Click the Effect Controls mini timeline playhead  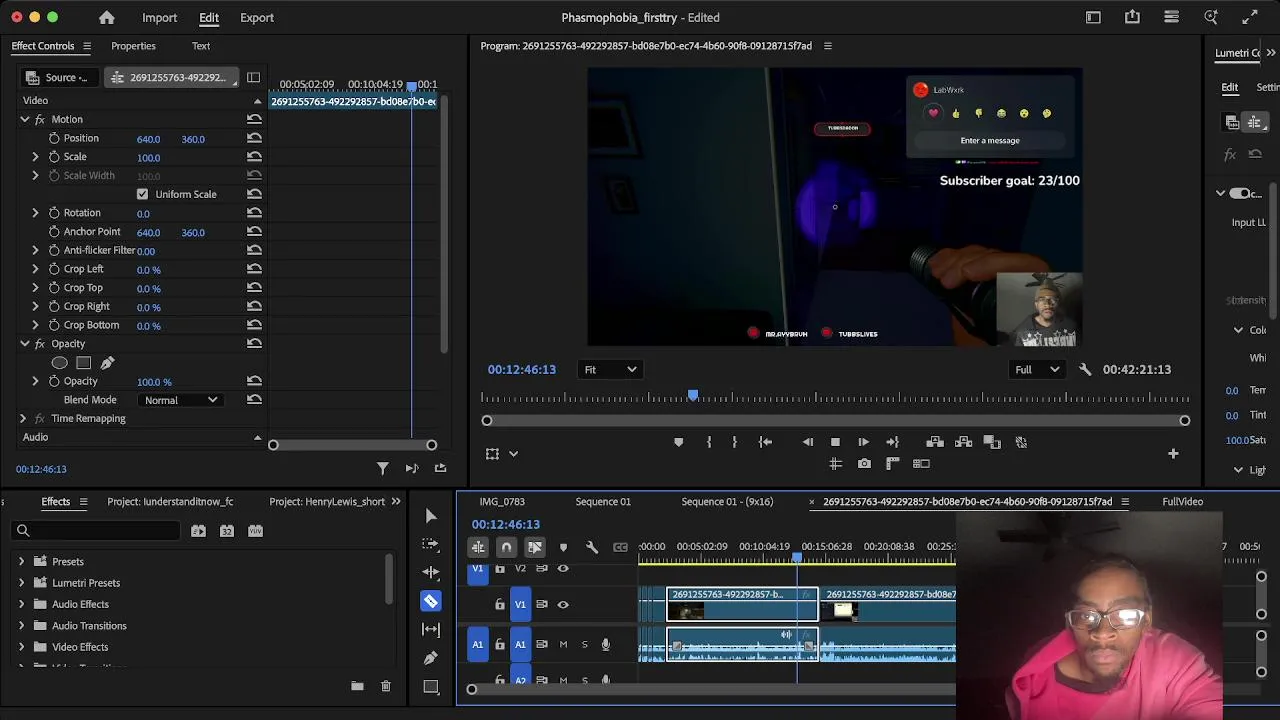click(411, 87)
